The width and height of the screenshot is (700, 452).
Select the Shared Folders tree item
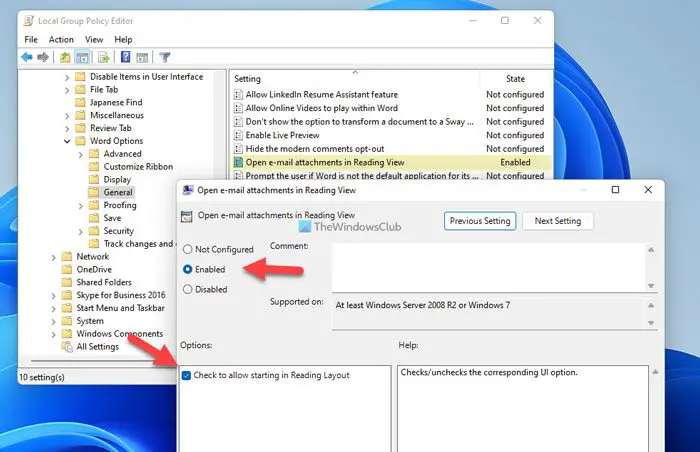tap(104, 282)
